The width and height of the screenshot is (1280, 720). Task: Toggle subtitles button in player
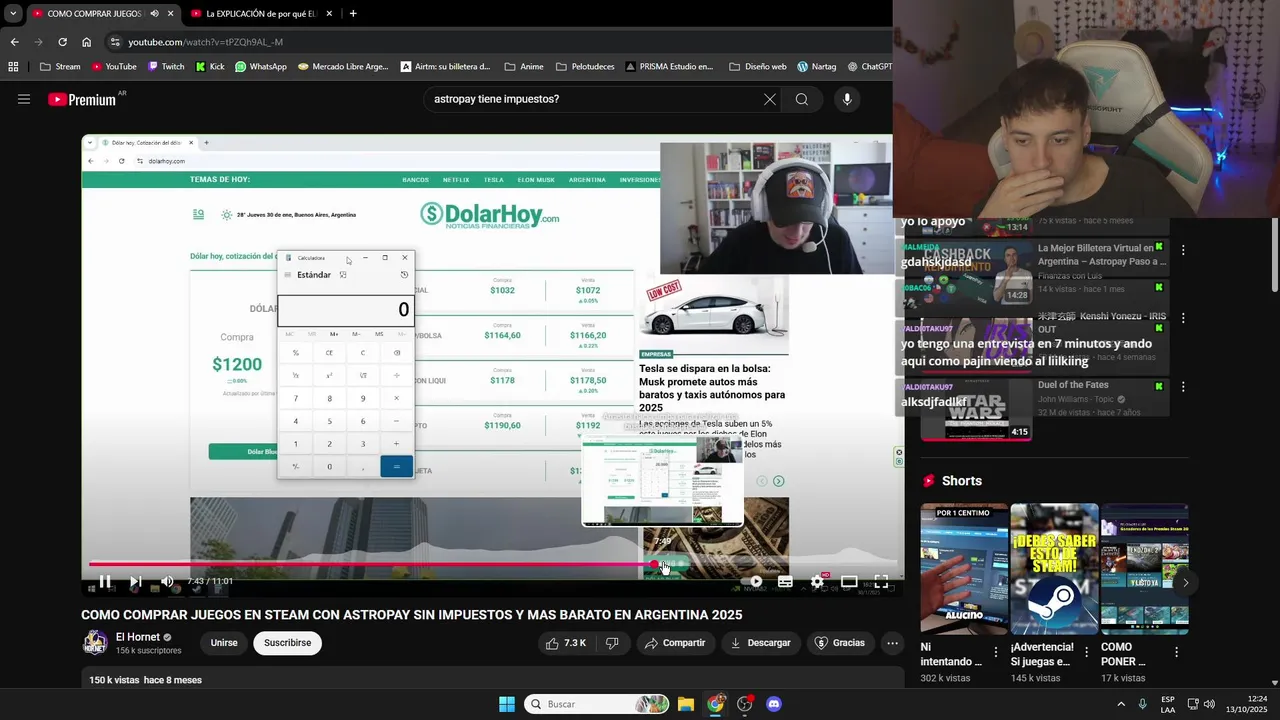point(786,581)
